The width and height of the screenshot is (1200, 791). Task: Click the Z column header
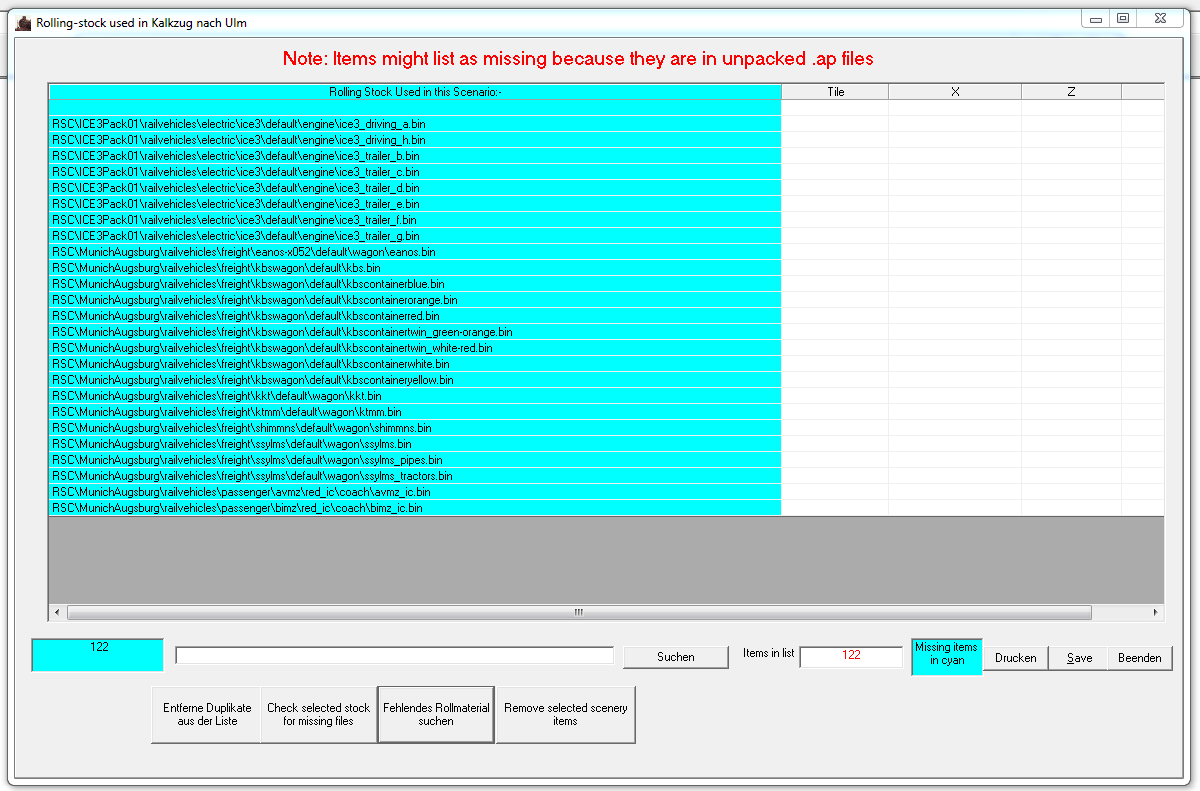click(1071, 91)
